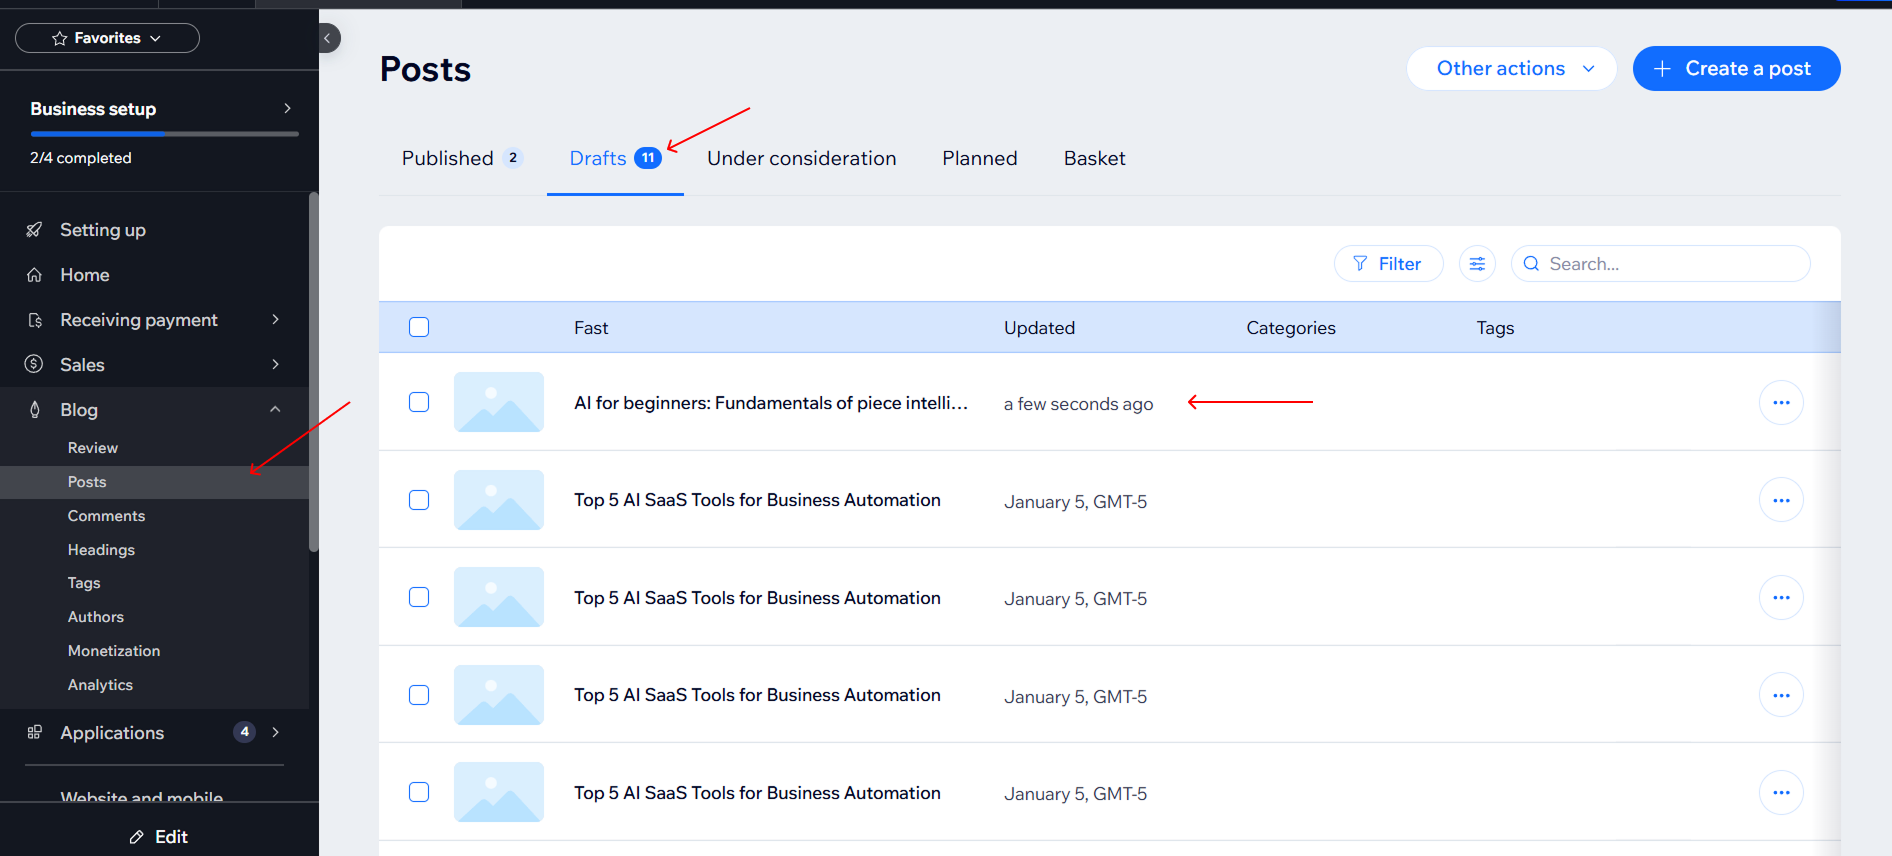Click the collapse sidebar arrow icon
Viewport: 1892px width, 856px height.
point(327,38)
